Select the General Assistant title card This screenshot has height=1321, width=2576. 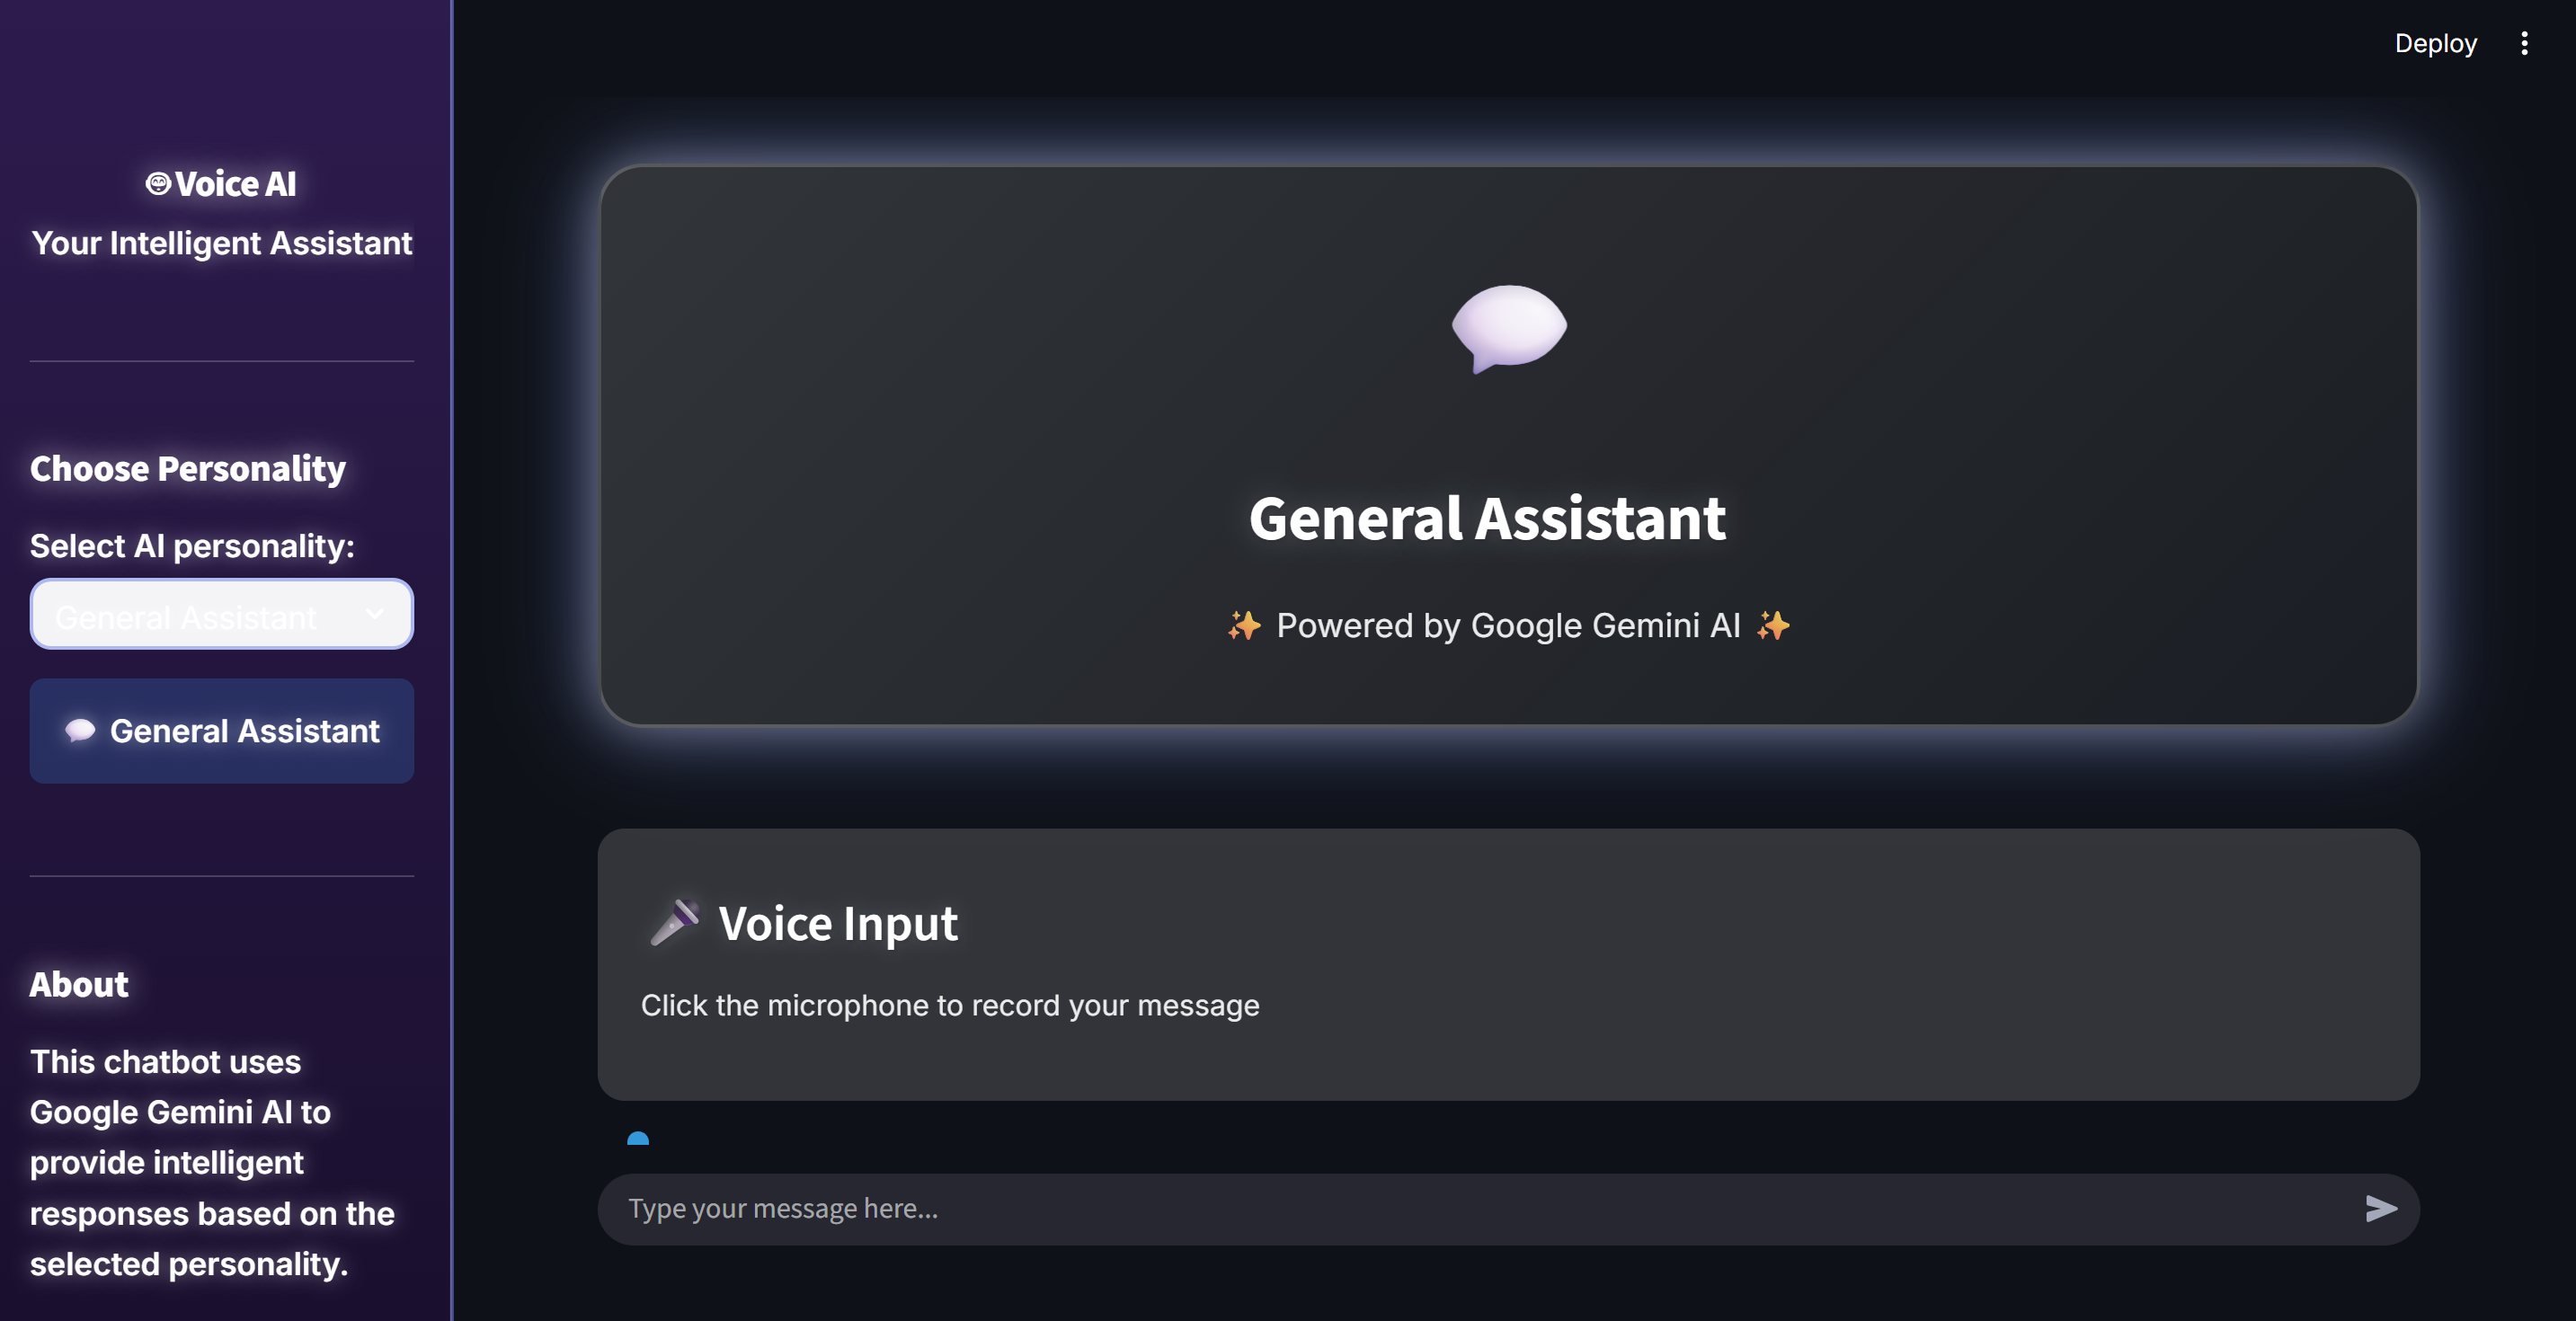pos(1488,518)
